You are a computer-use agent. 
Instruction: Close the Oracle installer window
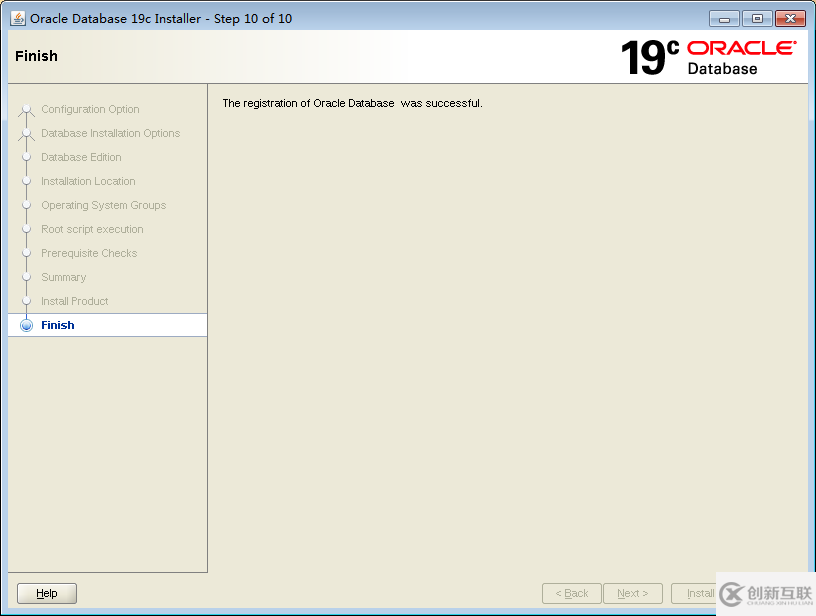[790, 19]
